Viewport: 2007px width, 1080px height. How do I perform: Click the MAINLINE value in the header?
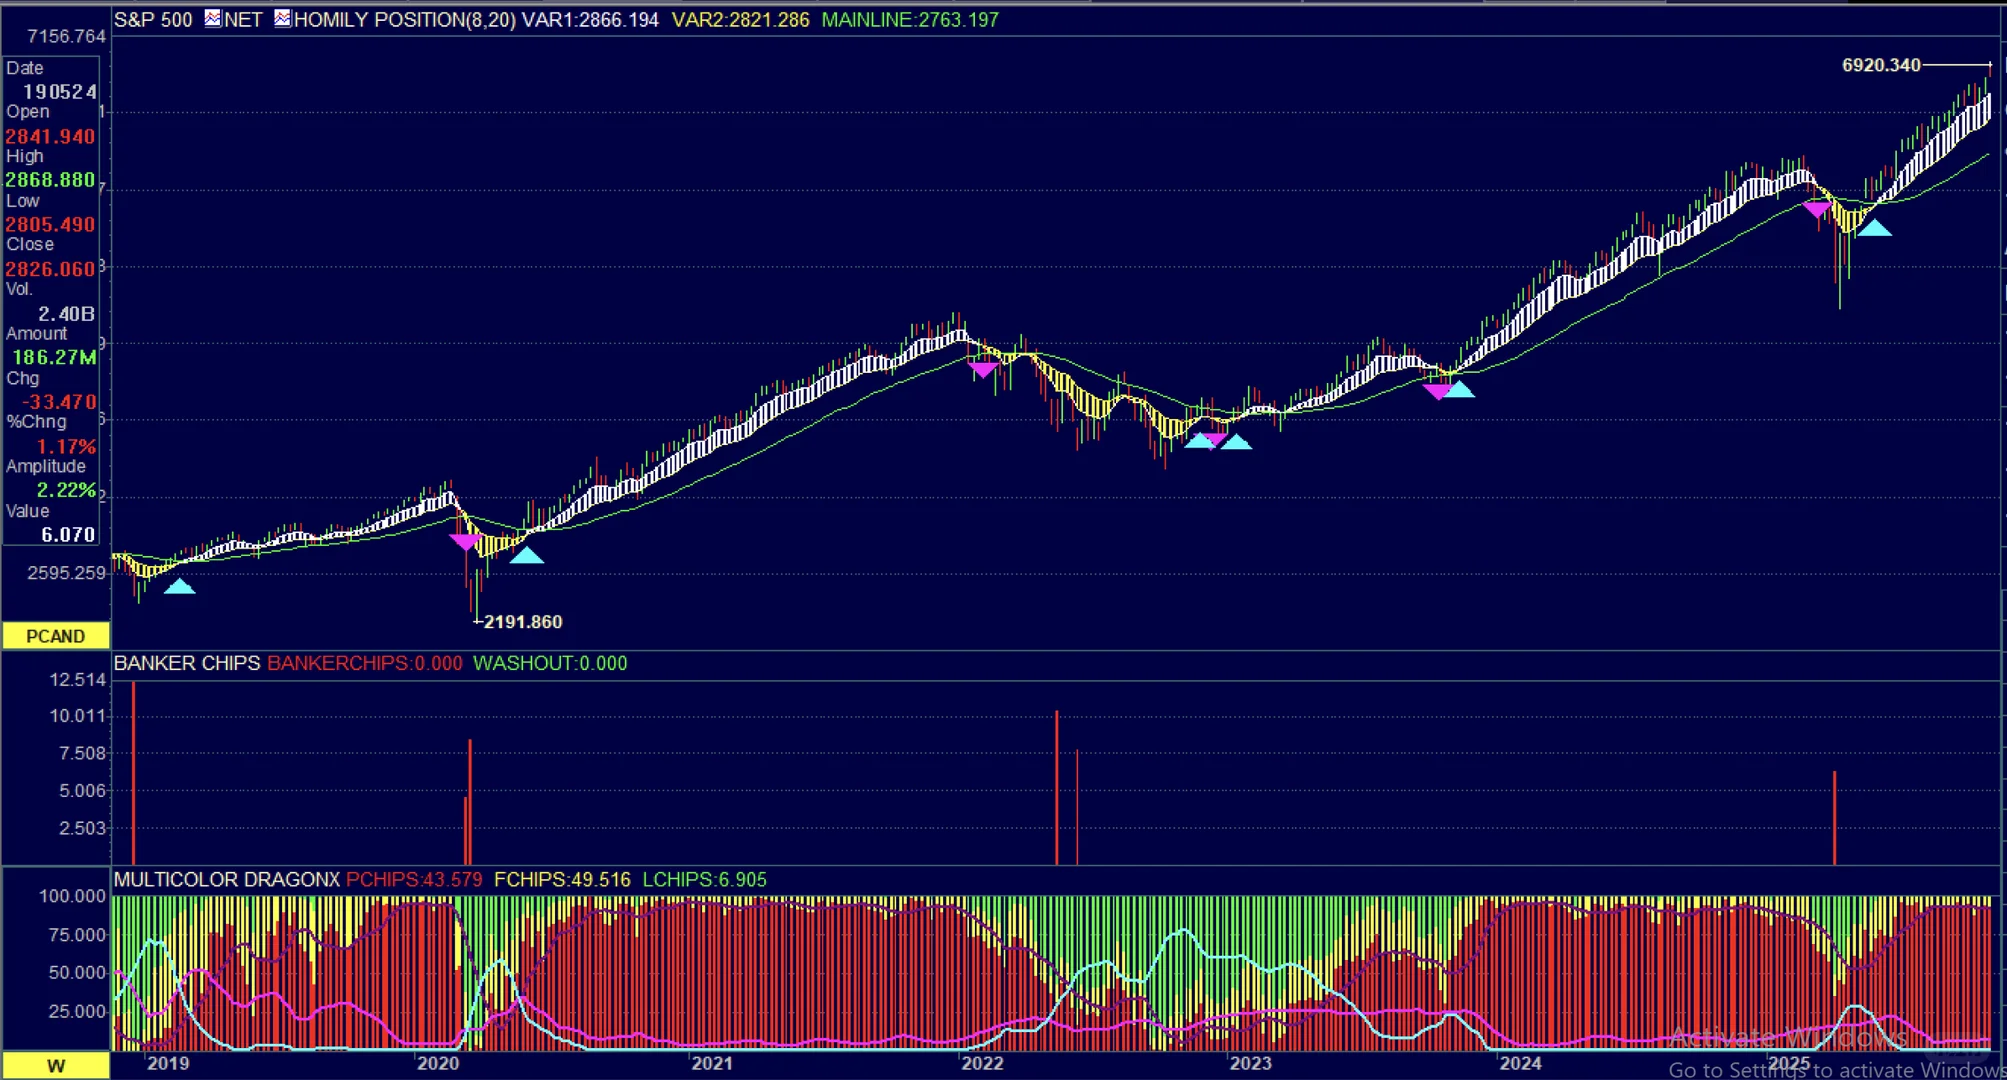pyautogui.click(x=910, y=19)
